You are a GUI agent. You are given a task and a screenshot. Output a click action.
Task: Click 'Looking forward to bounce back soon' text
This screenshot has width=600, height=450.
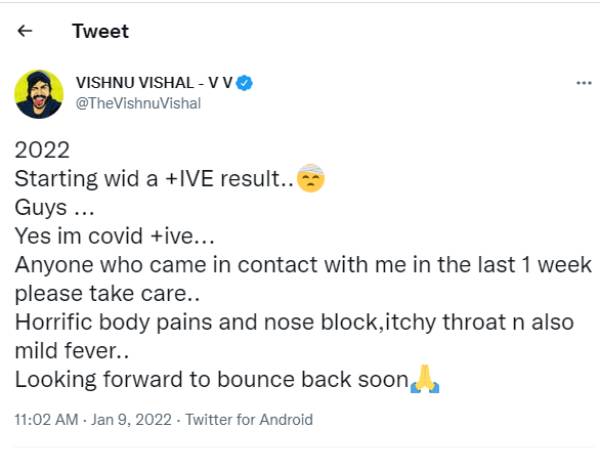212,379
